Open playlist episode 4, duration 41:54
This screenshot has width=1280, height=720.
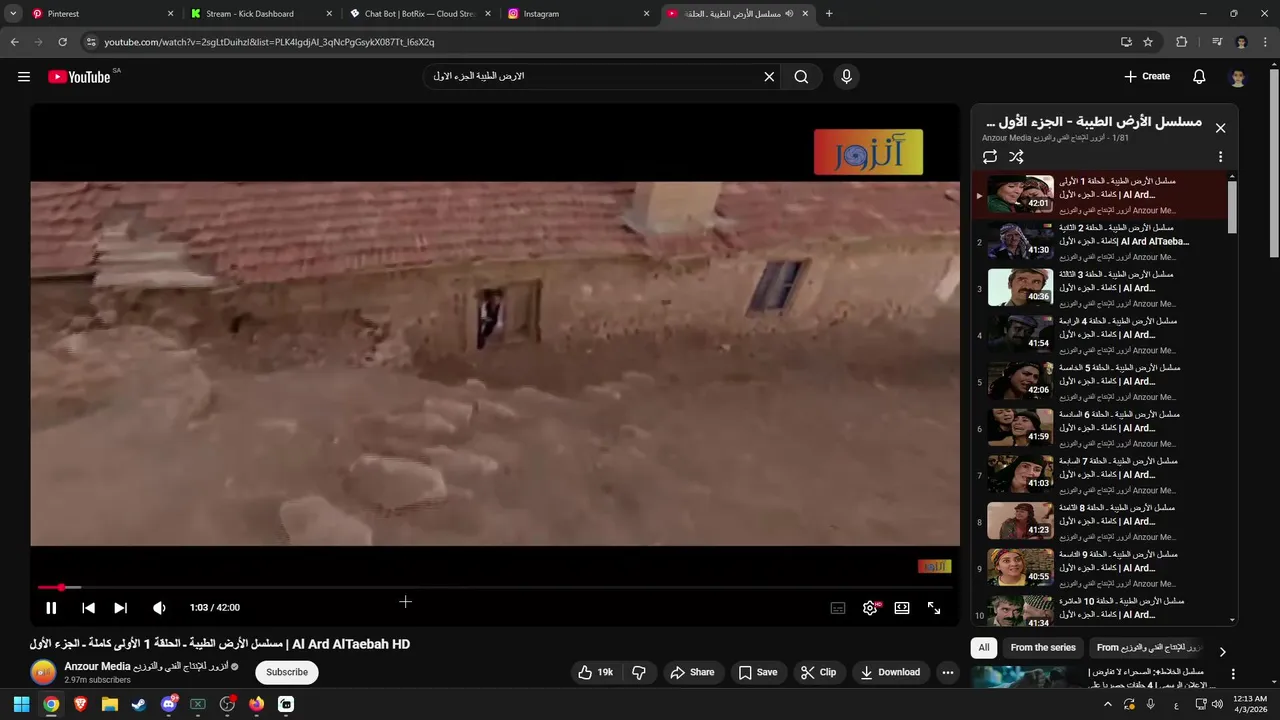click(1100, 336)
